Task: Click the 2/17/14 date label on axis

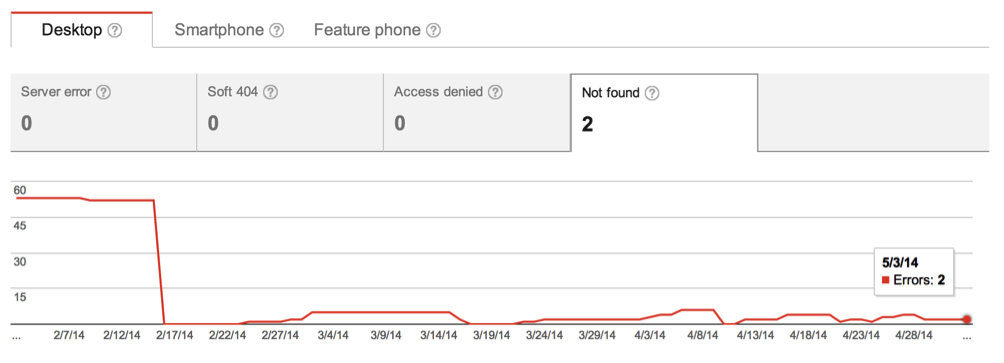Action: [x=175, y=335]
